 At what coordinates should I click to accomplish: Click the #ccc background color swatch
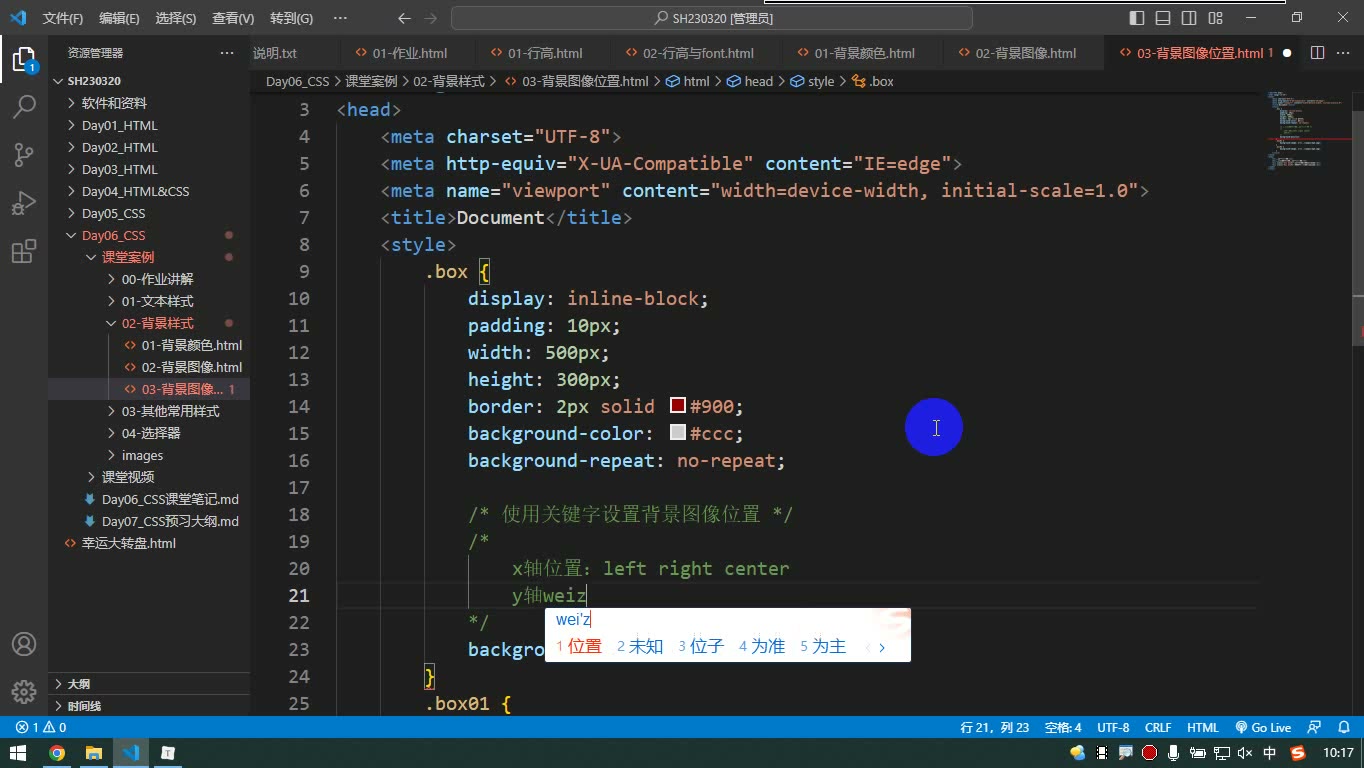click(x=678, y=433)
